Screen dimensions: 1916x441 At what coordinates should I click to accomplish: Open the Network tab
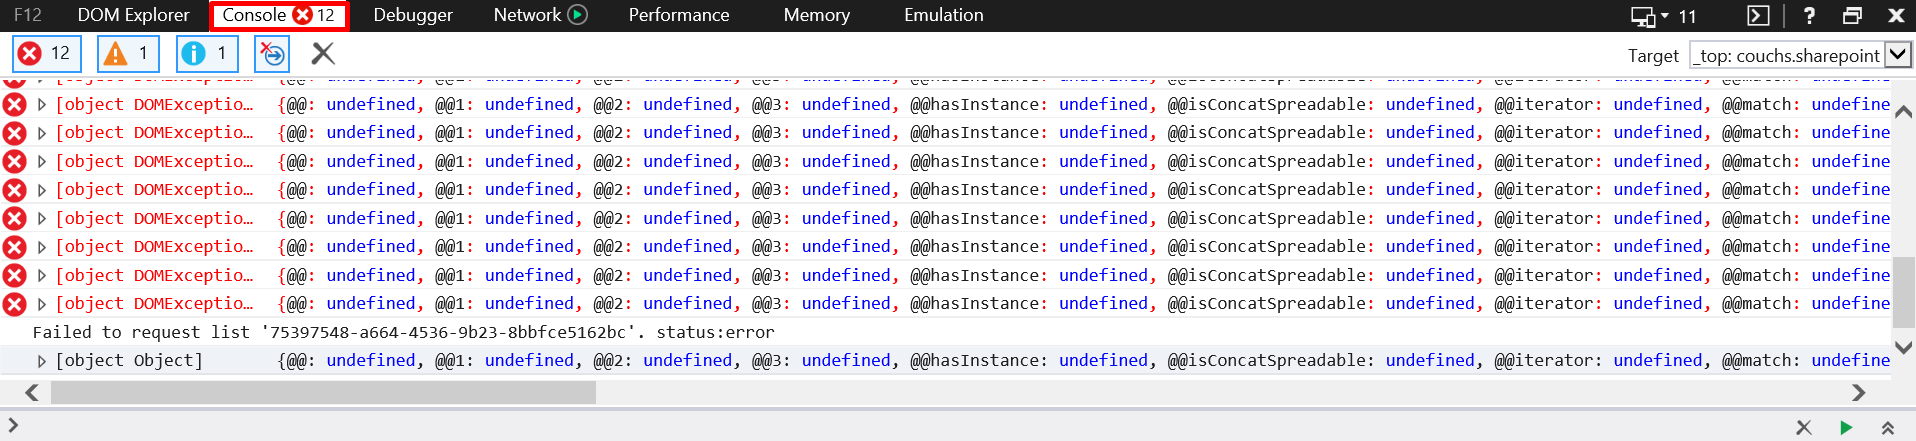coord(527,15)
